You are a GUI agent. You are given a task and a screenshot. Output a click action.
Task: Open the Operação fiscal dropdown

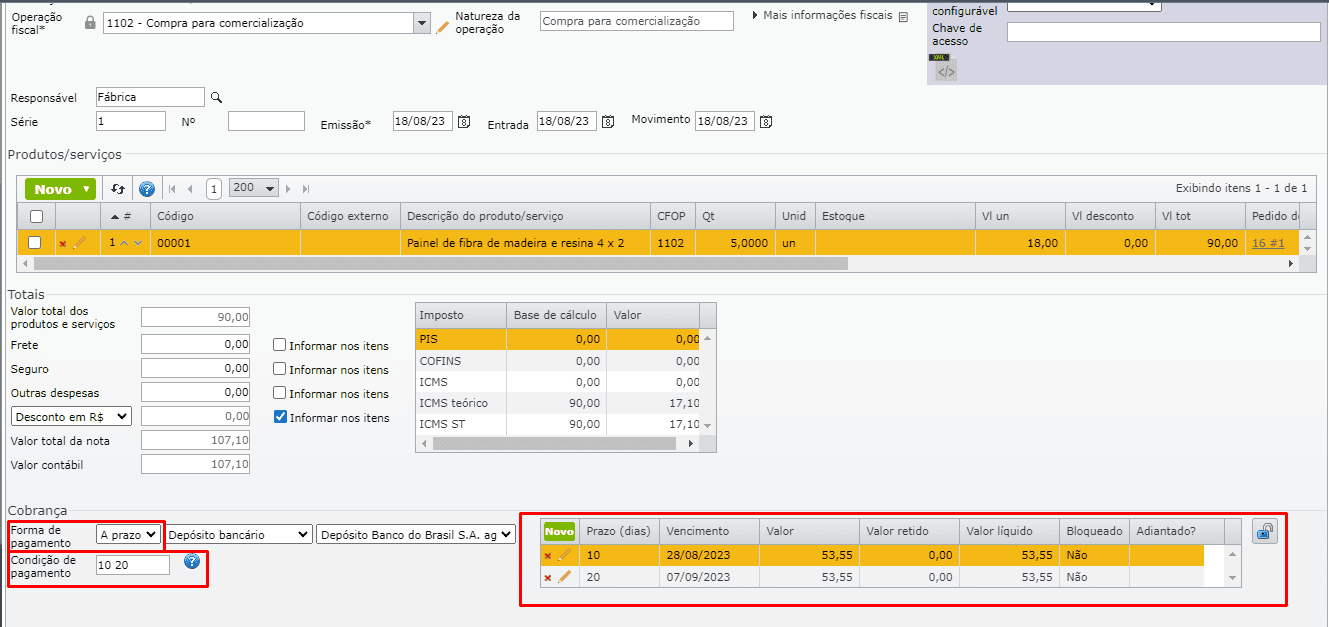tap(420, 23)
